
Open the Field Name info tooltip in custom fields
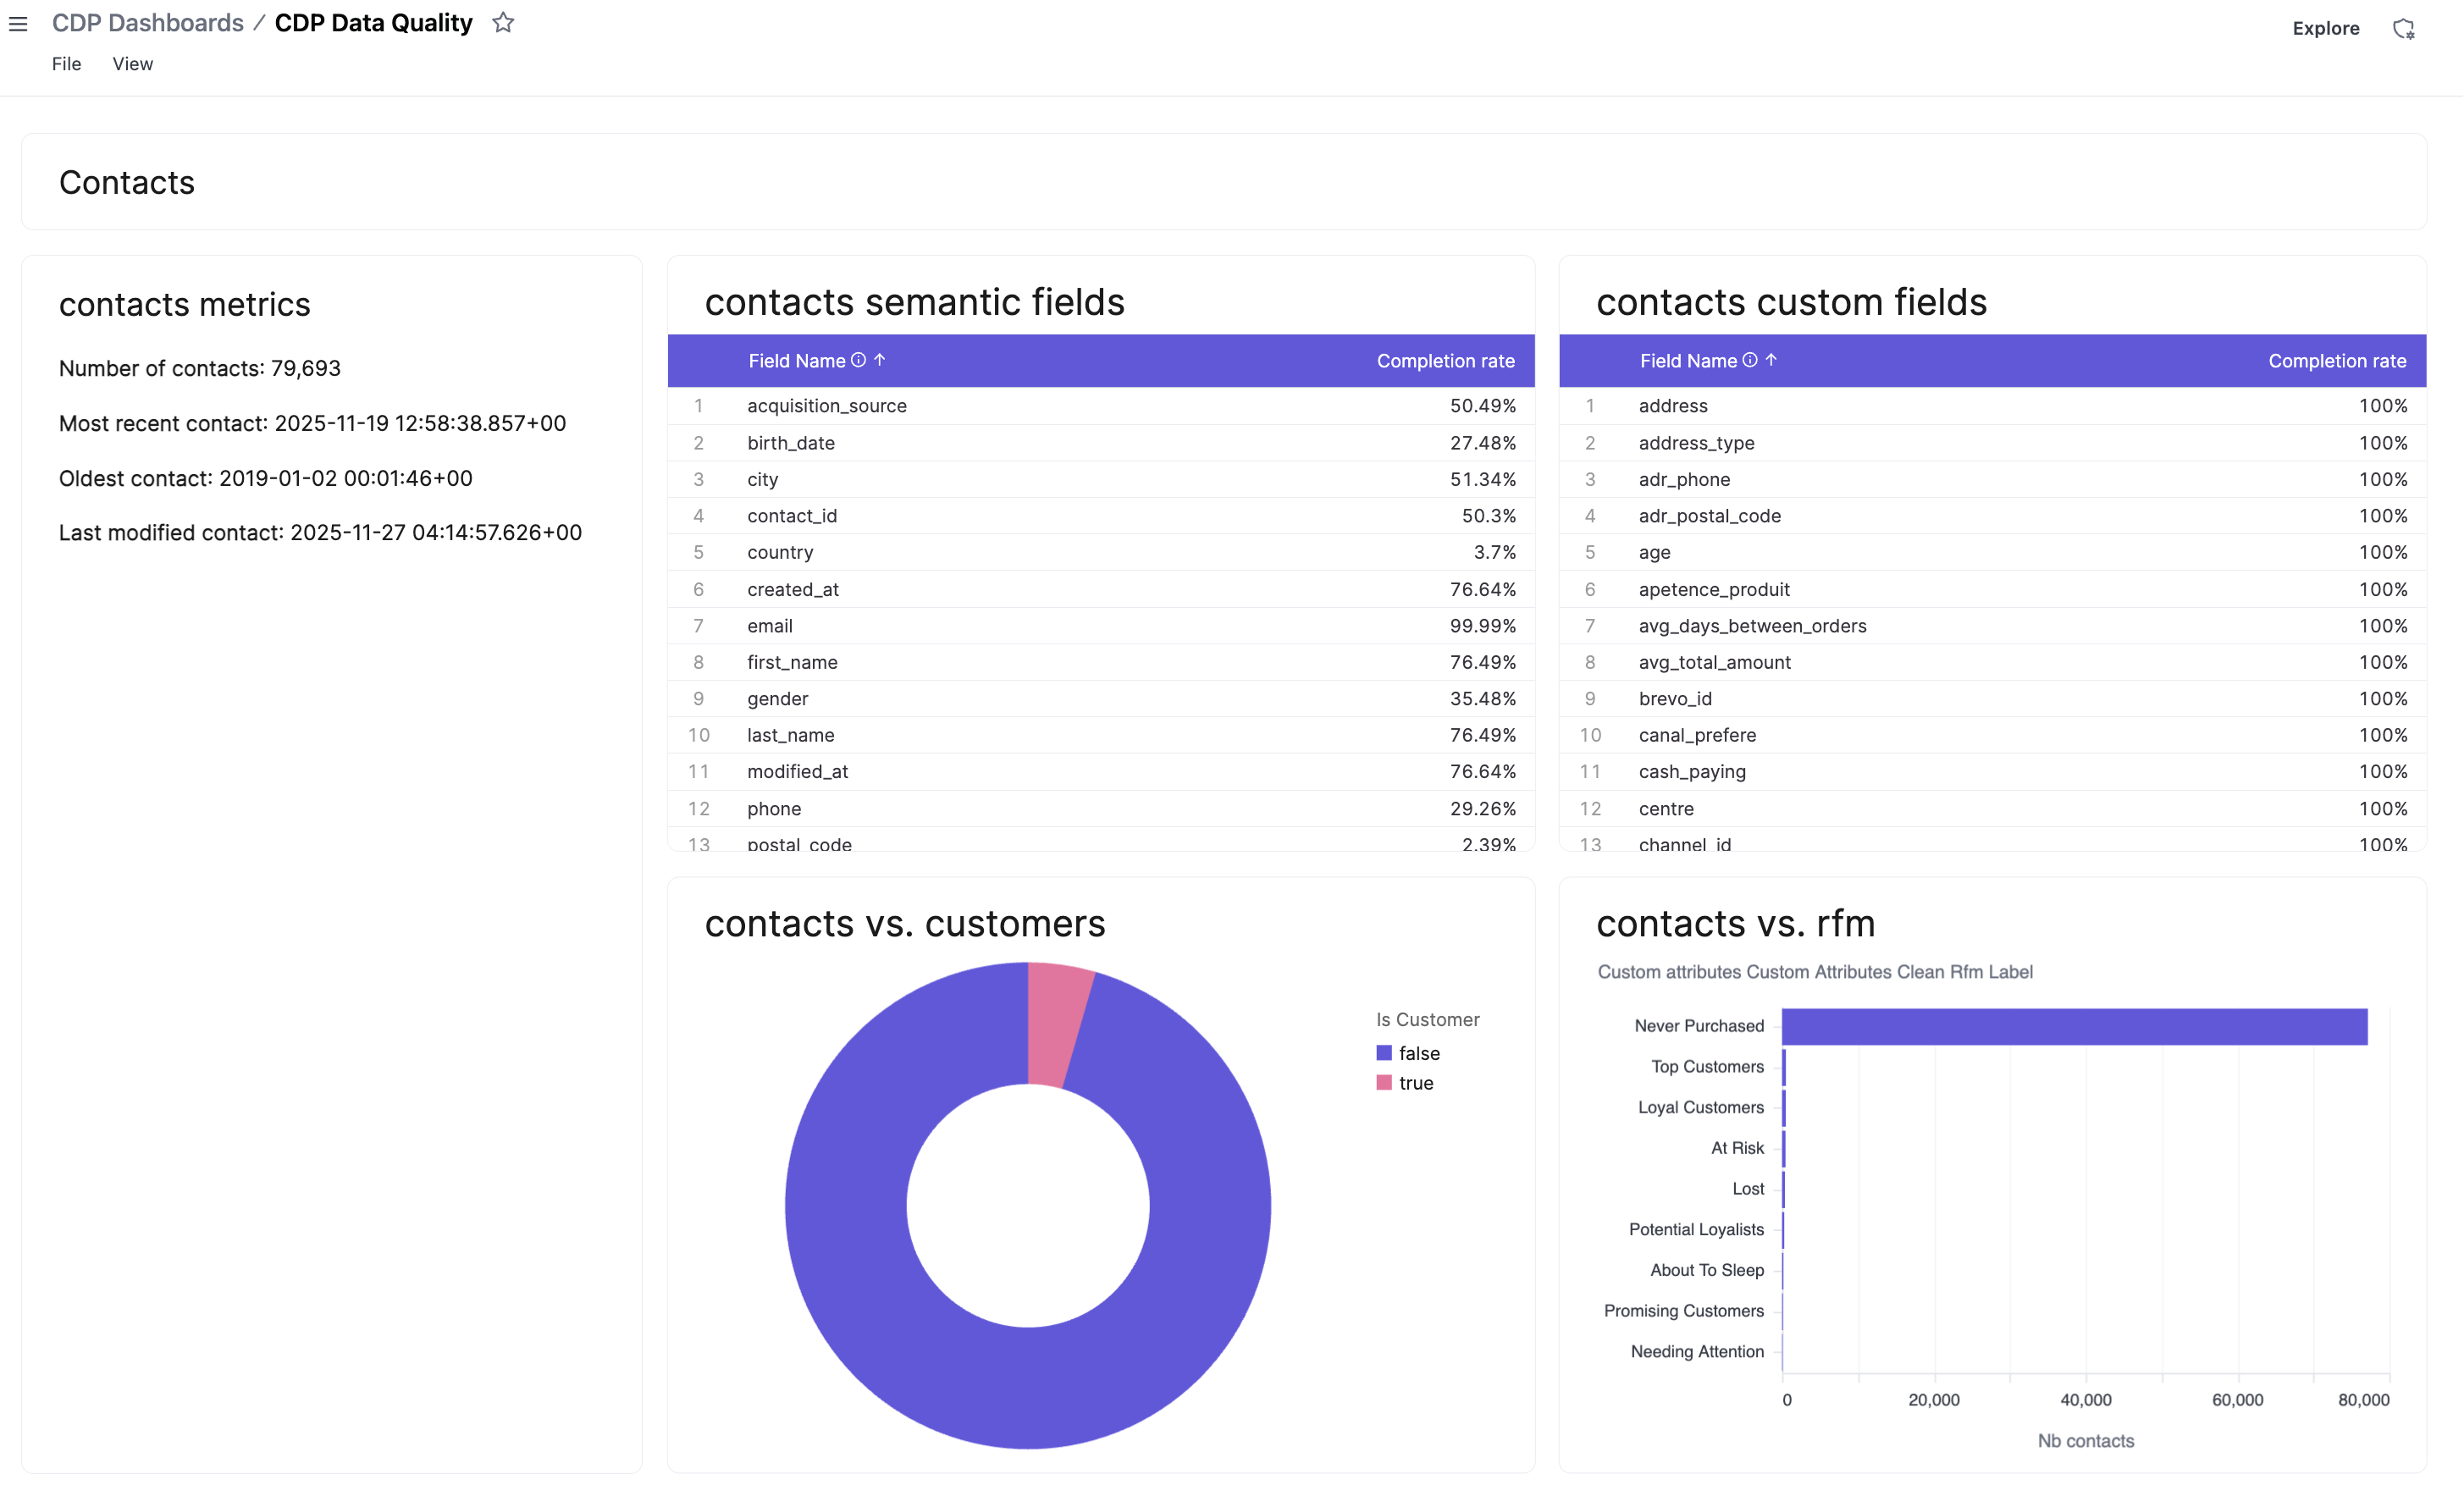(x=1750, y=360)
